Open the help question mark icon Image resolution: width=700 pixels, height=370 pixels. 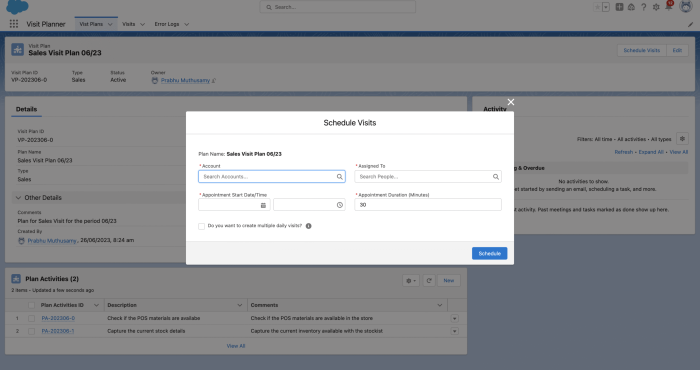coord(643,7)
